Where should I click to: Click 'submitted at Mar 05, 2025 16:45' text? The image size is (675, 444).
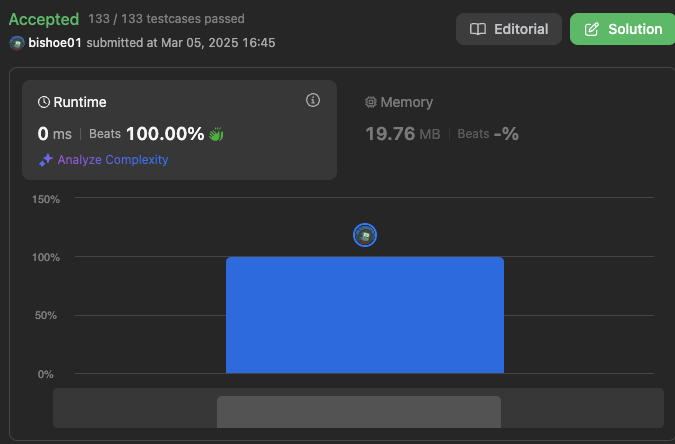click(181, 43)
